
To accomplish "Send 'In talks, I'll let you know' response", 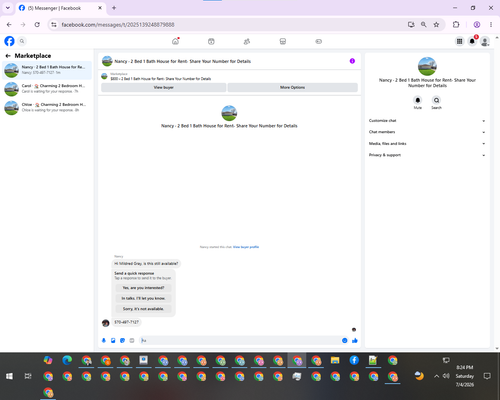I will coord(143,298).
